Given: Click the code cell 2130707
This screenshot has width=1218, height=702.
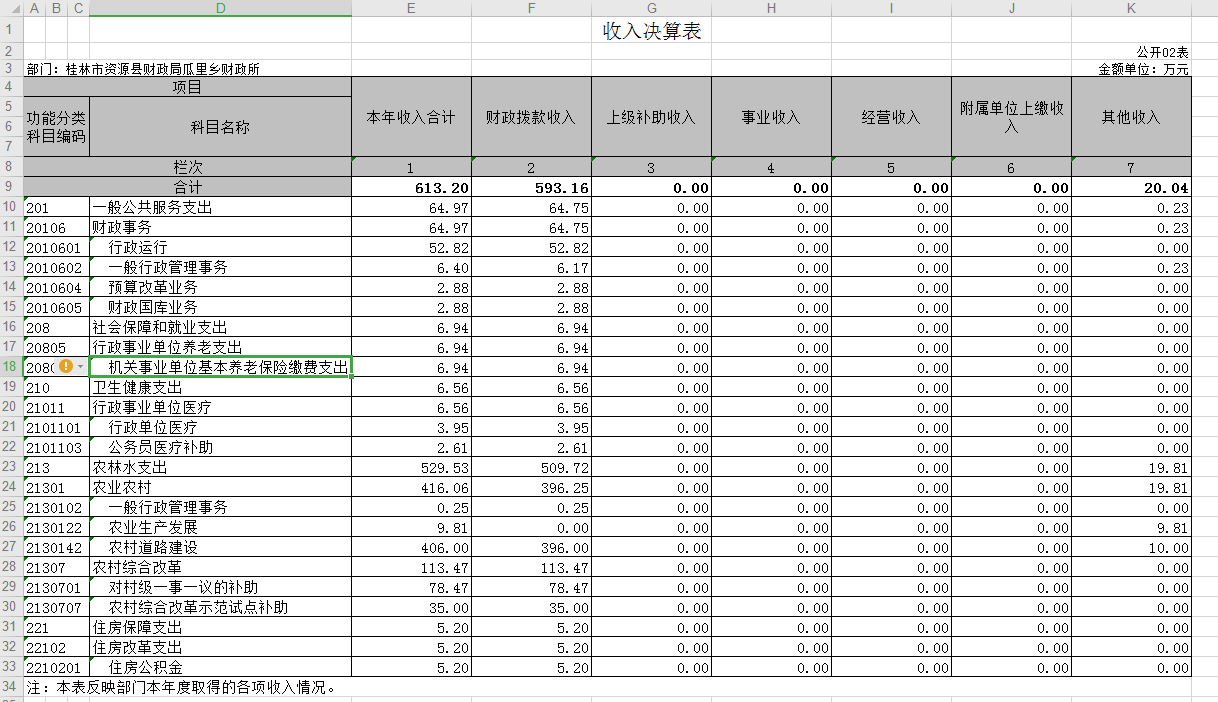Looking at the screenshot, I should (56, 608).
